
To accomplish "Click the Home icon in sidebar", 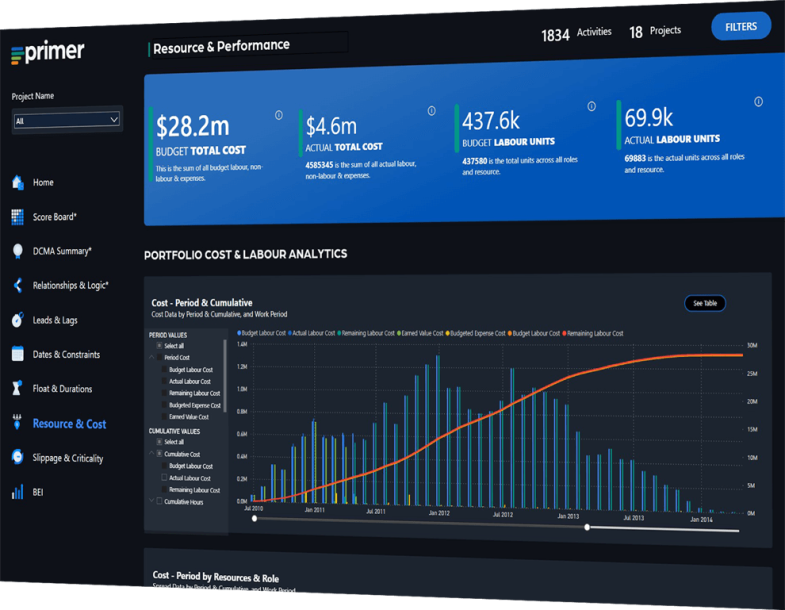I will point(17,182).
